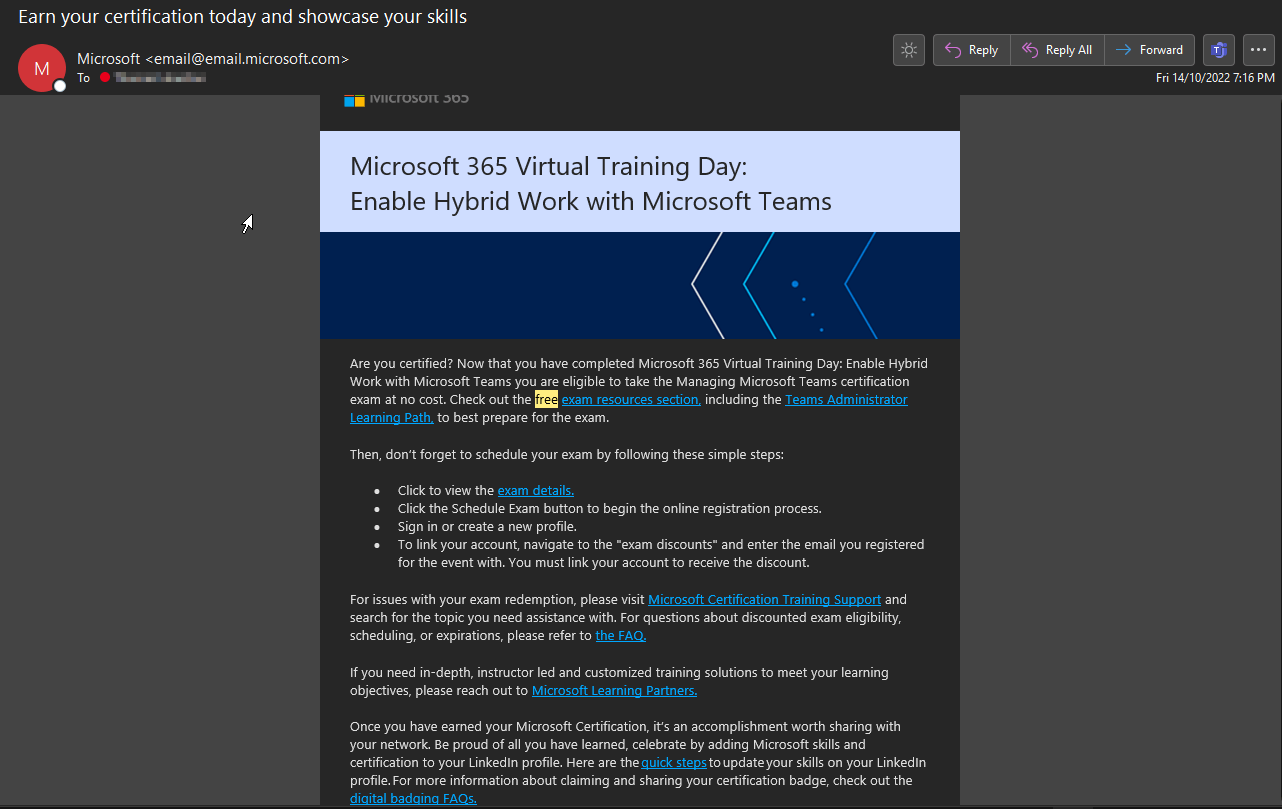Image resolution: width=1282 pixels, height=809 pixels.
Task: Click the red presence dot beside recipient
Action: pyautogui.click(x=104, y=77)
